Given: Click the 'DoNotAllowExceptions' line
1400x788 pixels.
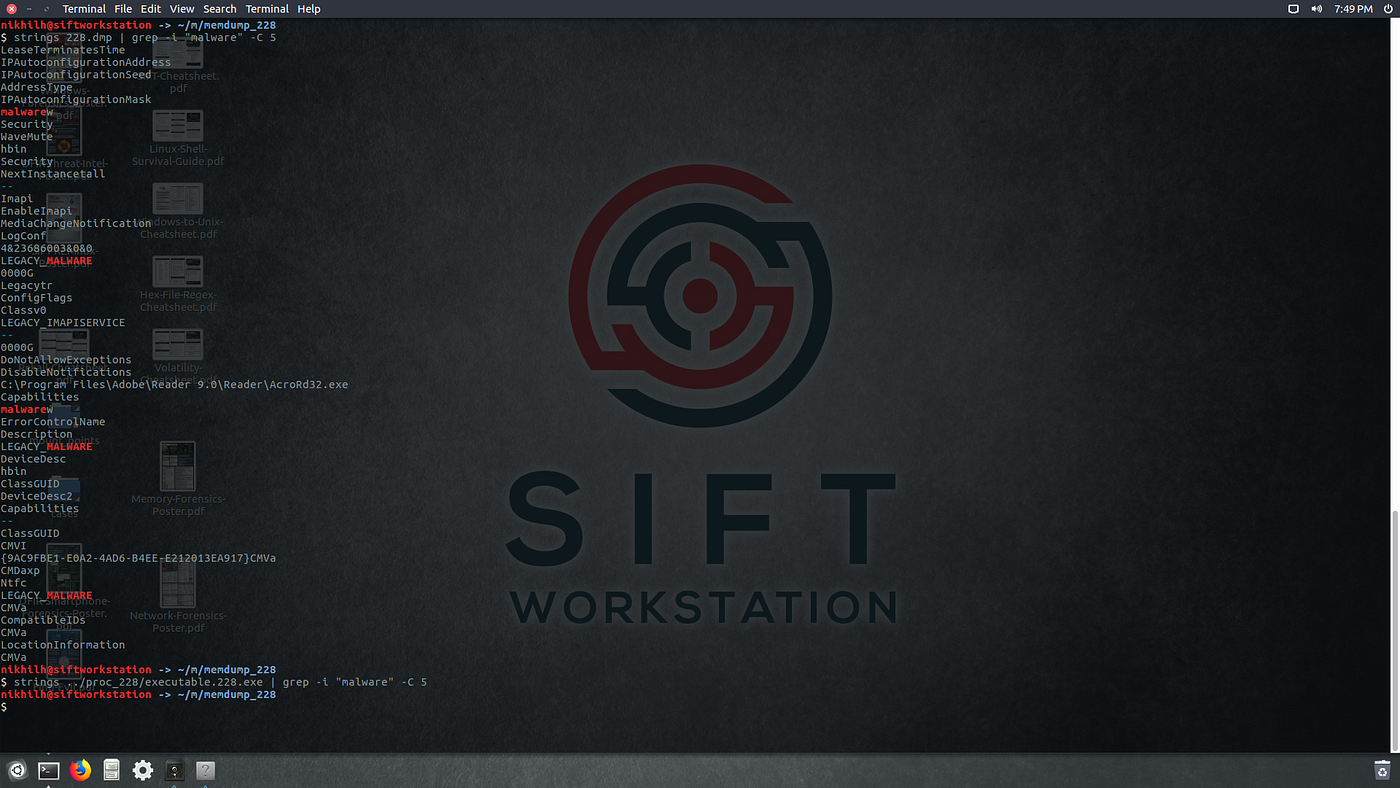Looking at the screenshot, I should (x=66, y=359).
